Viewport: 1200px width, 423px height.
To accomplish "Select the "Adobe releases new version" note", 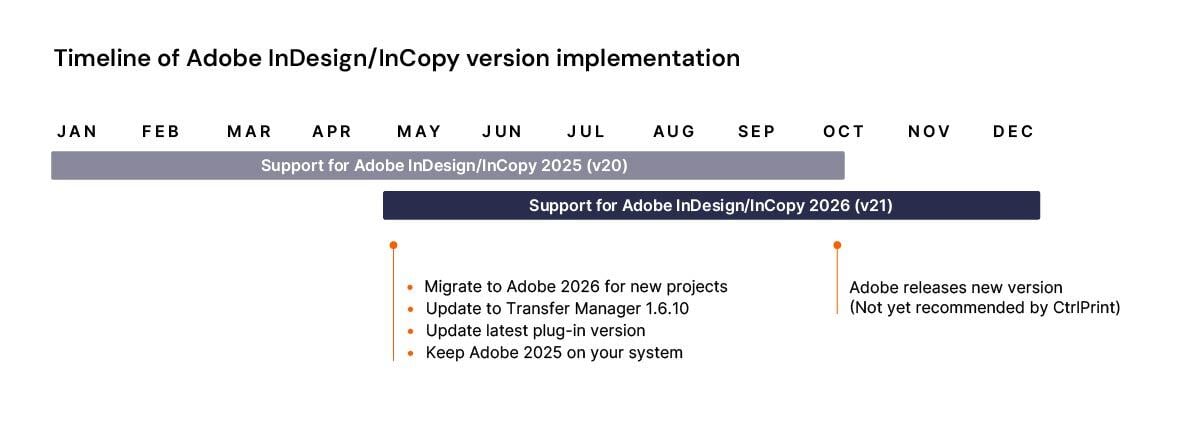I will (x=956, y=288).
